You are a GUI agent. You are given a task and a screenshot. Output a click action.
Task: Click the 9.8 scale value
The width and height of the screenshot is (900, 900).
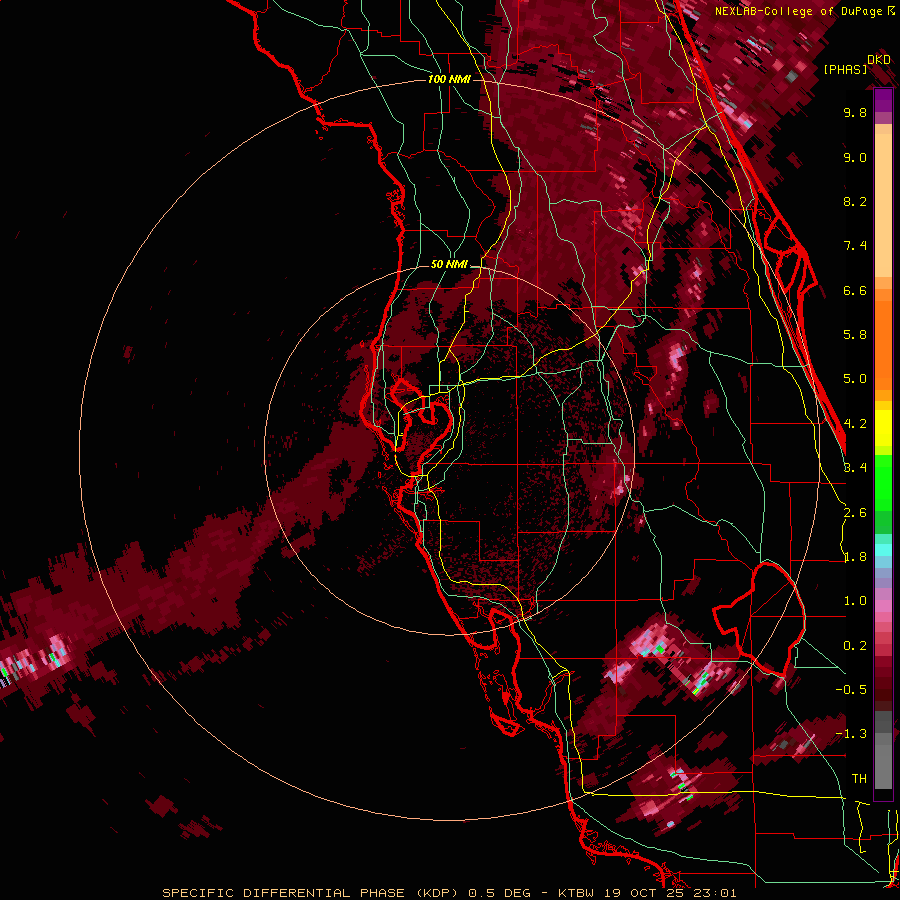(x=855, y=112)
